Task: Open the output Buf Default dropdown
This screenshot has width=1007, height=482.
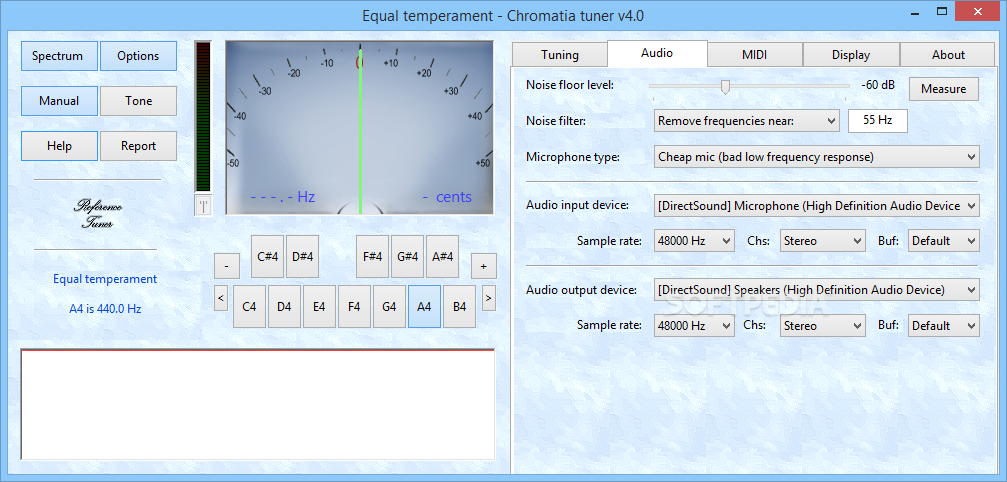Action: pos(944,325)
